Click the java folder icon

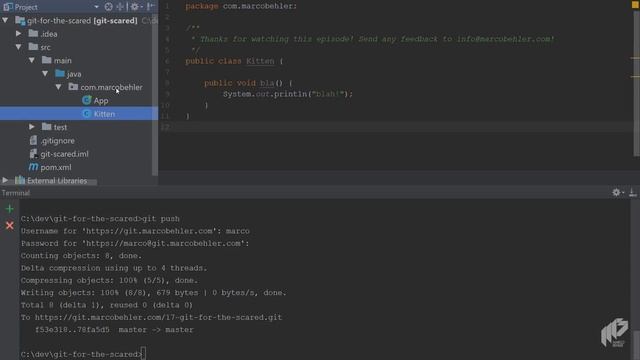coord(60,73)
